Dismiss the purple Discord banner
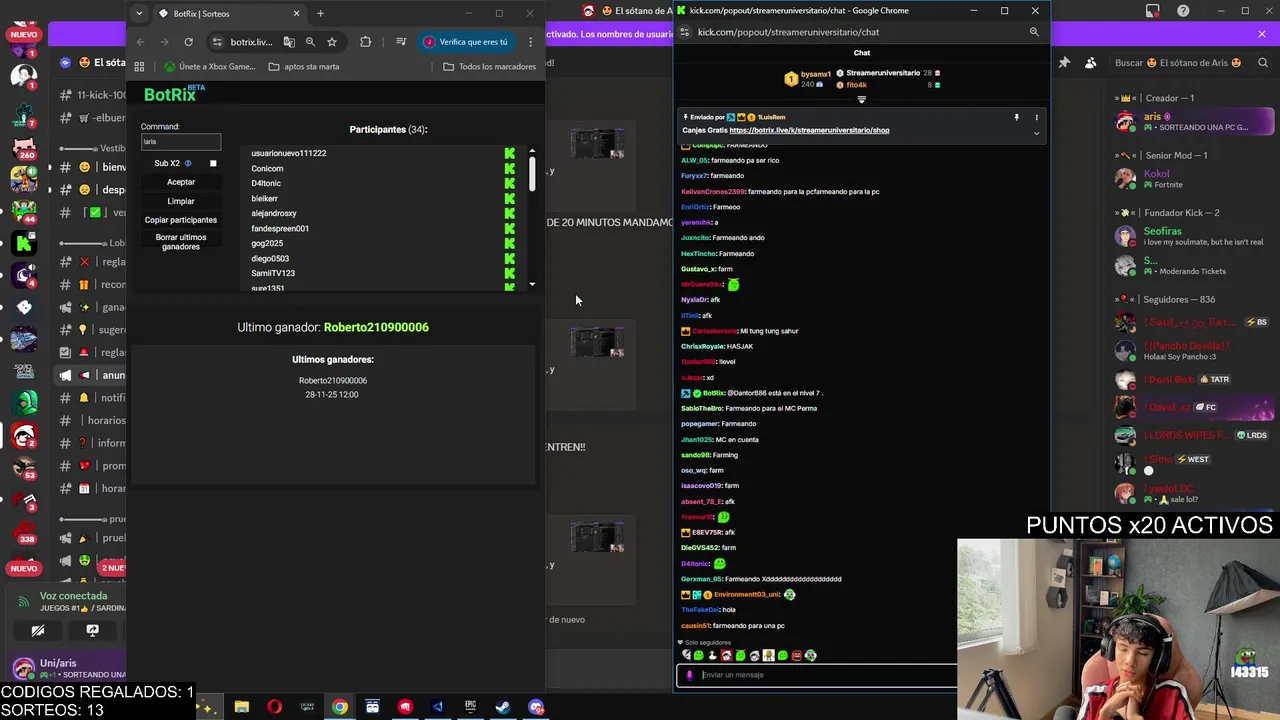1280x720 pixels. pyautogui.click(x=1261, y=34)
